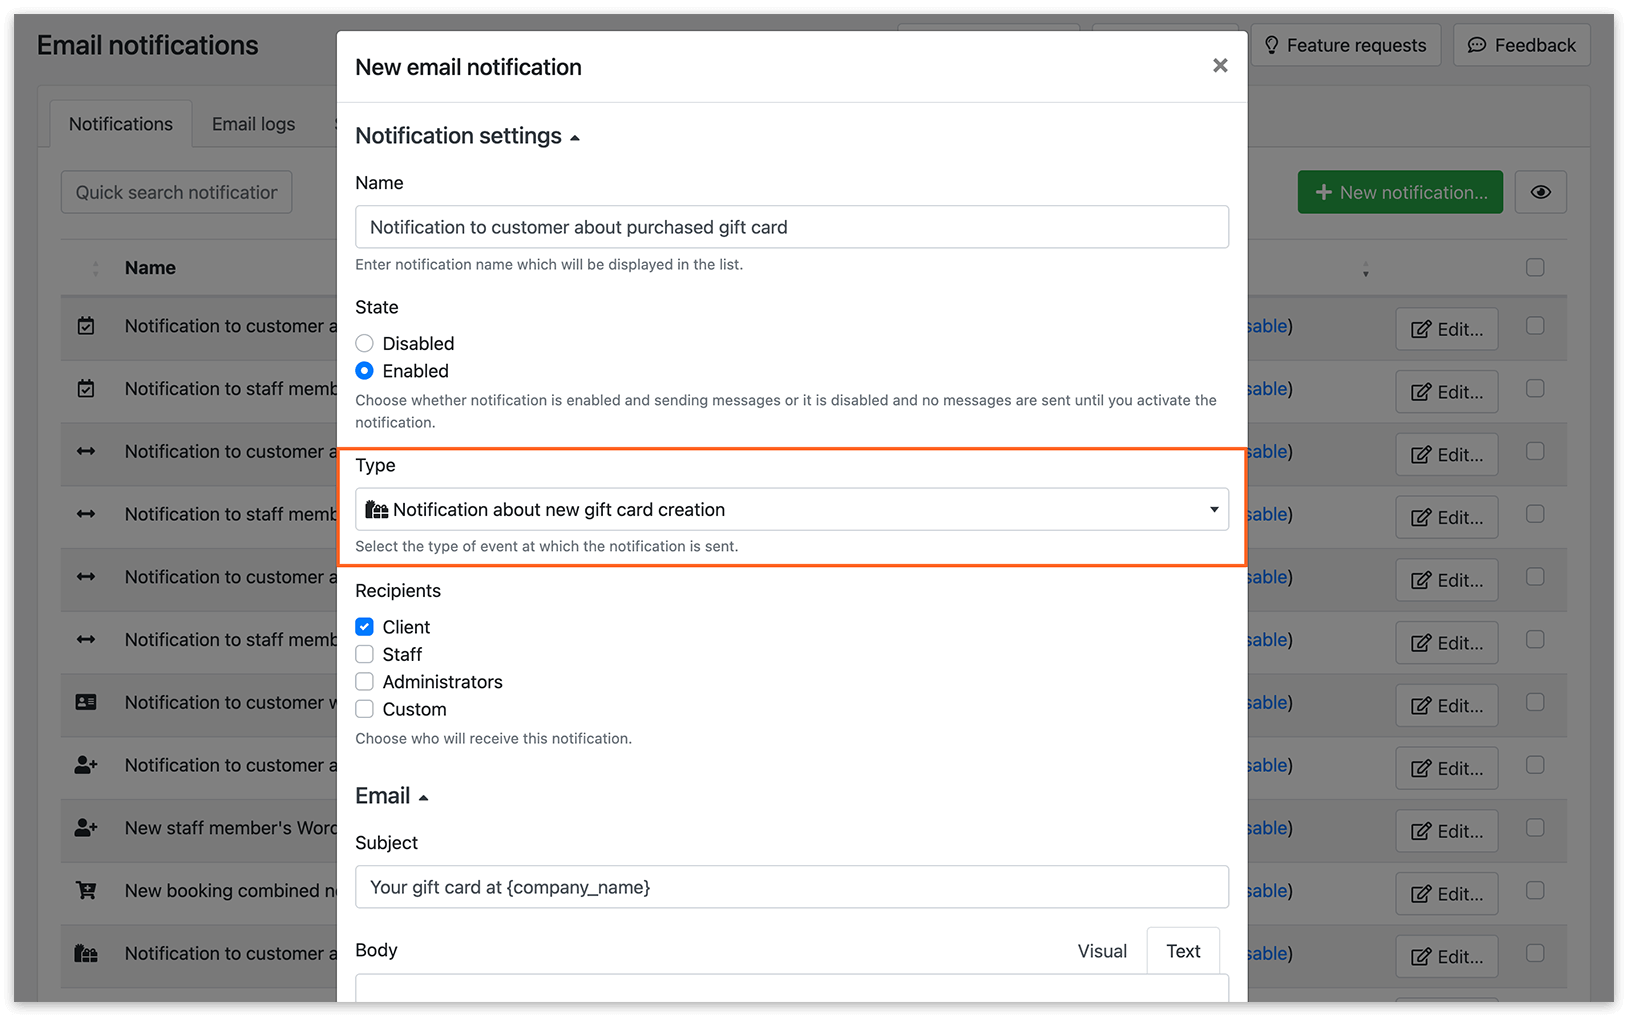Screen dimensions: 1628x1016
Task: Close the New email notification dialog
Action: [1220, 65]
